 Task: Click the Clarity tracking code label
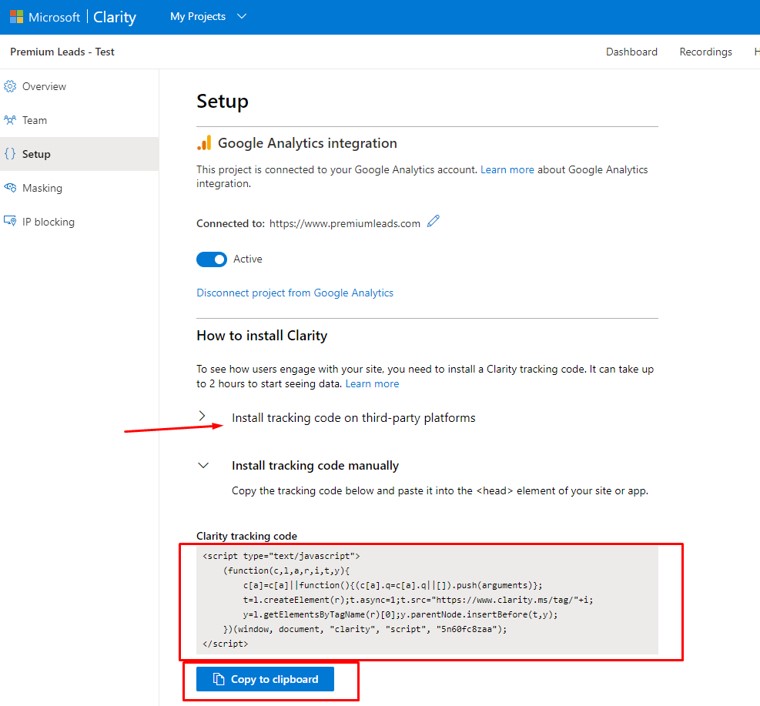pos(247,536)
